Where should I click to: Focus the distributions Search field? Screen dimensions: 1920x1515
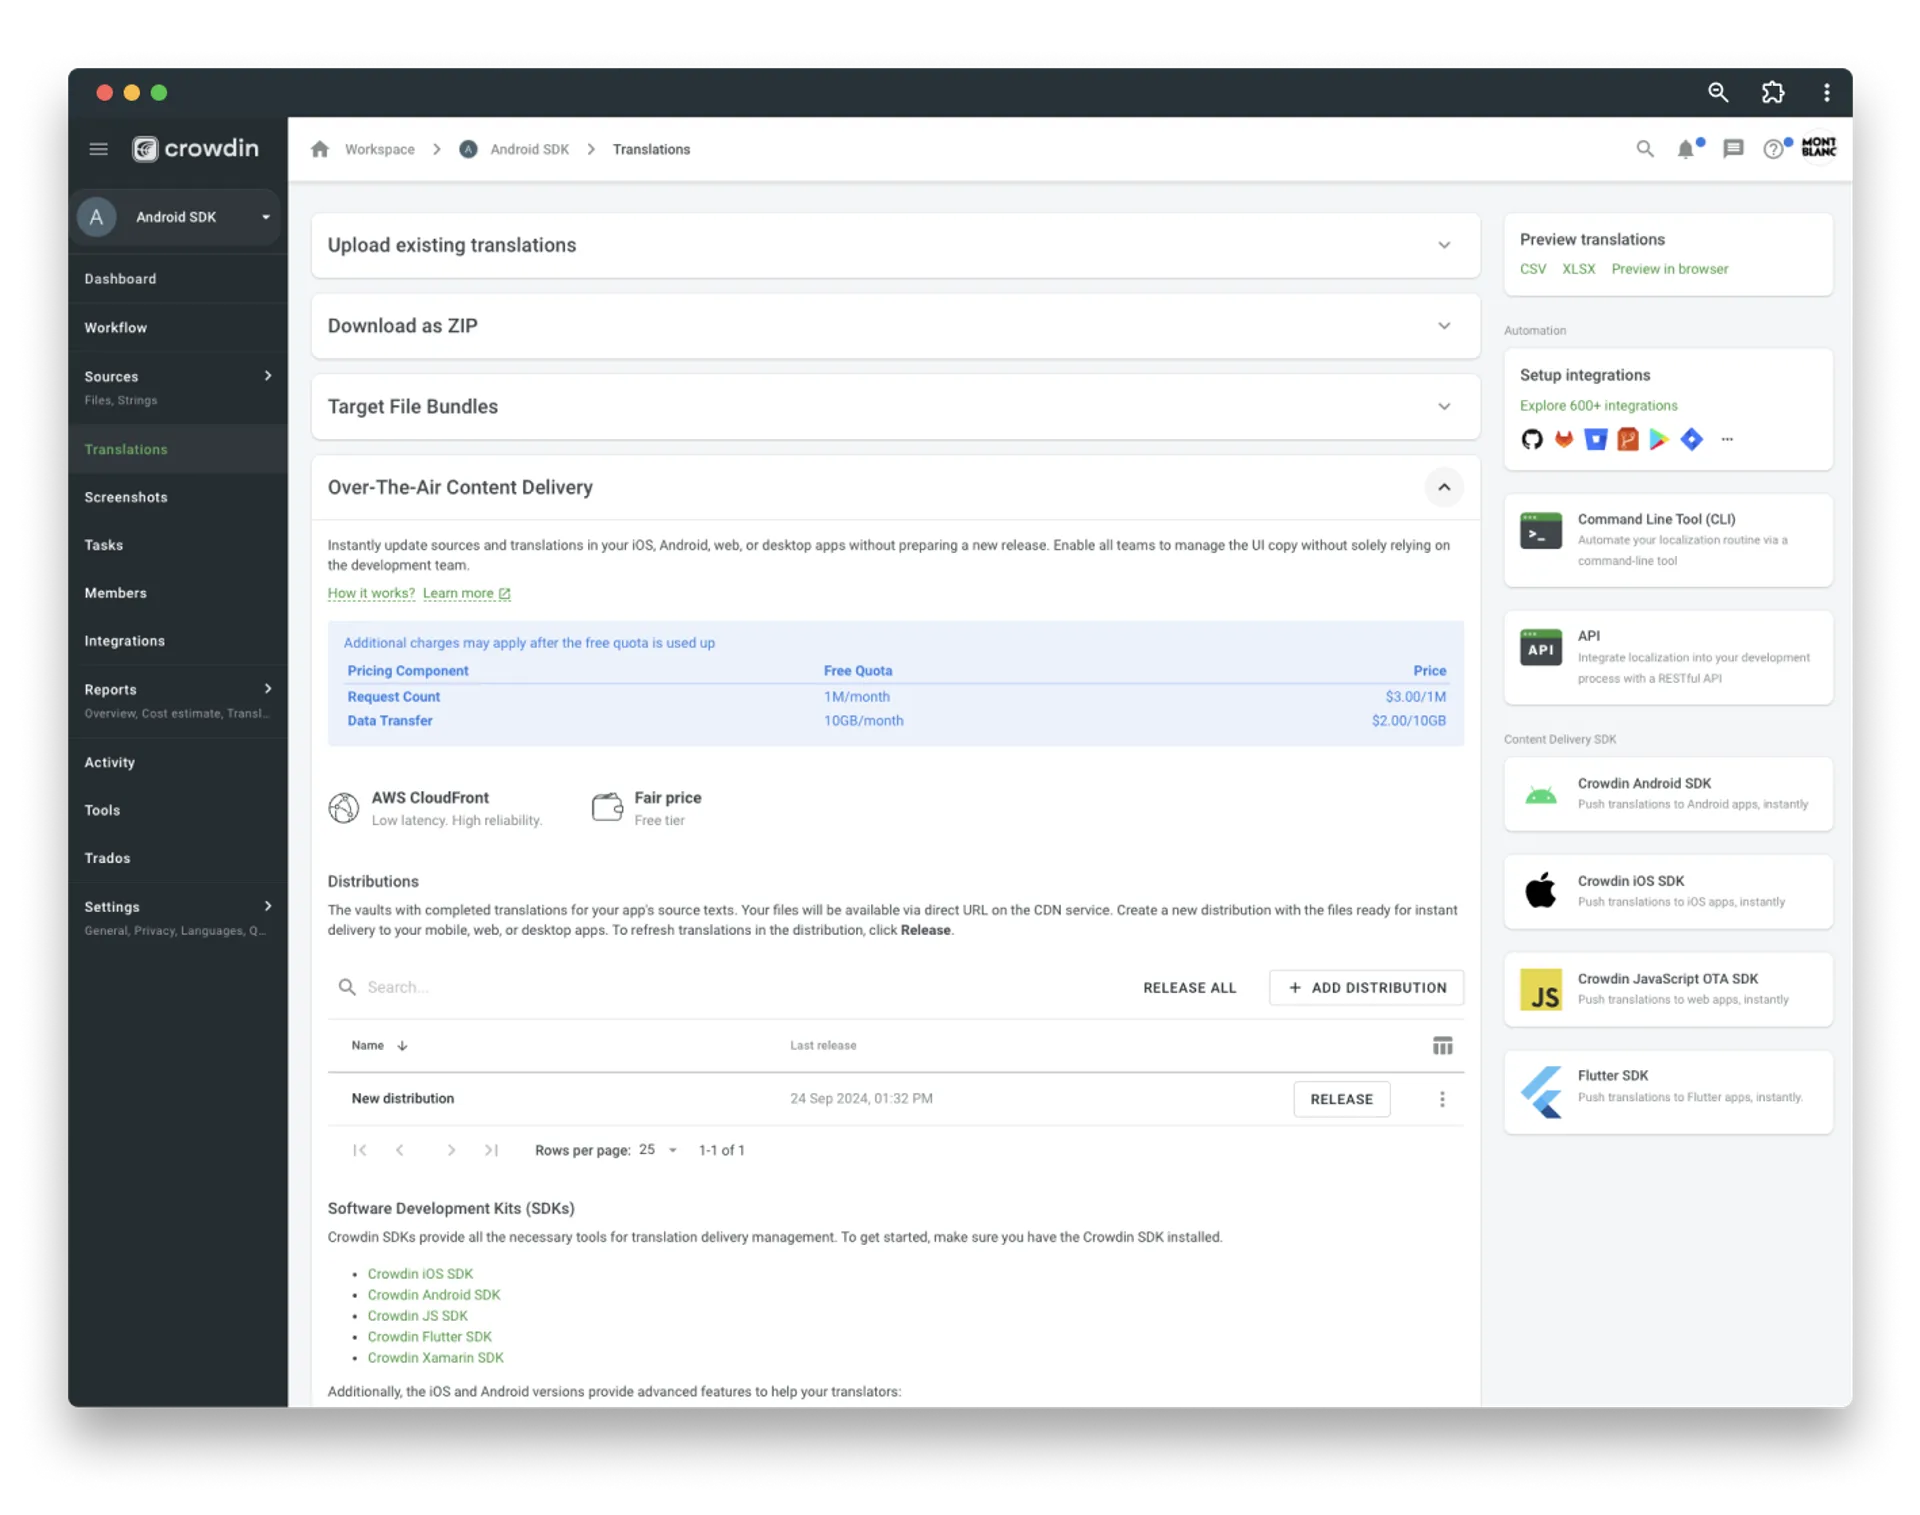[x=730, y=987]
